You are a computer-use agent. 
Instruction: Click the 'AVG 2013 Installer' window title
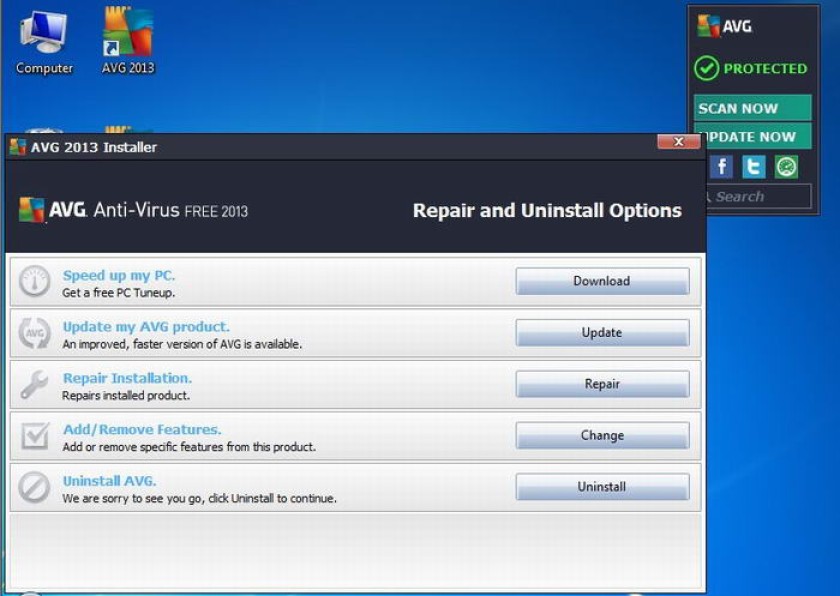(x=94, y=147)
